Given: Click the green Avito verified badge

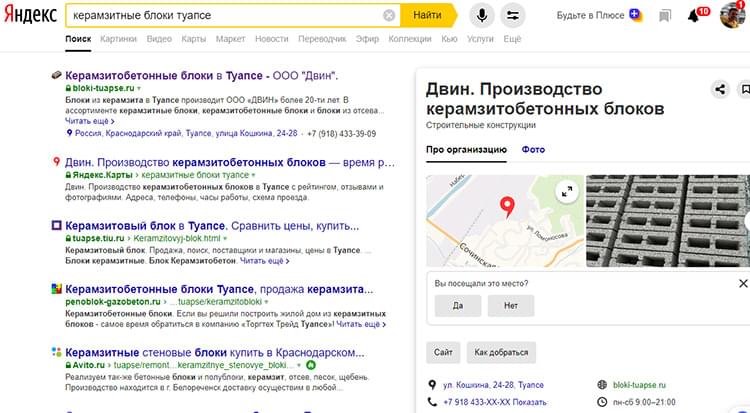Looking at the screenshot, I should click(310, 365).
